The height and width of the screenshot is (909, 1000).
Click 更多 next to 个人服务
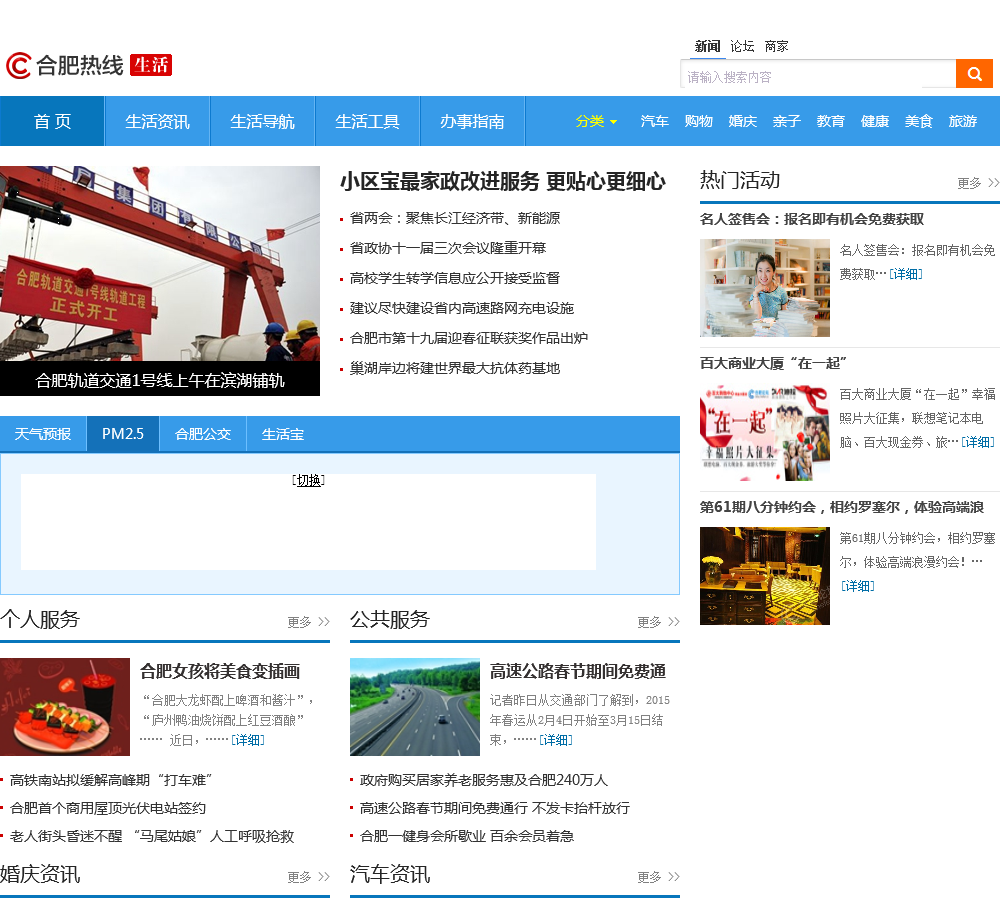(x=308, y=622)
